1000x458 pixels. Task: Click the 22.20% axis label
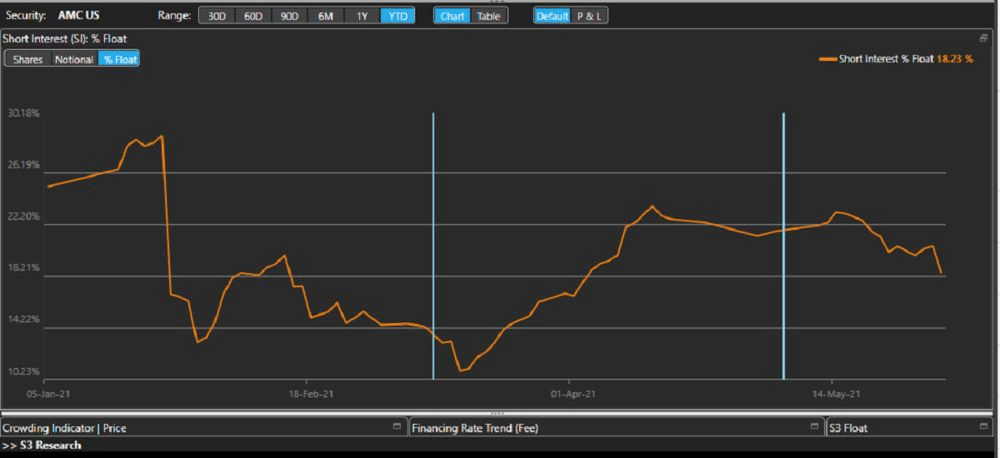[24, 217]
